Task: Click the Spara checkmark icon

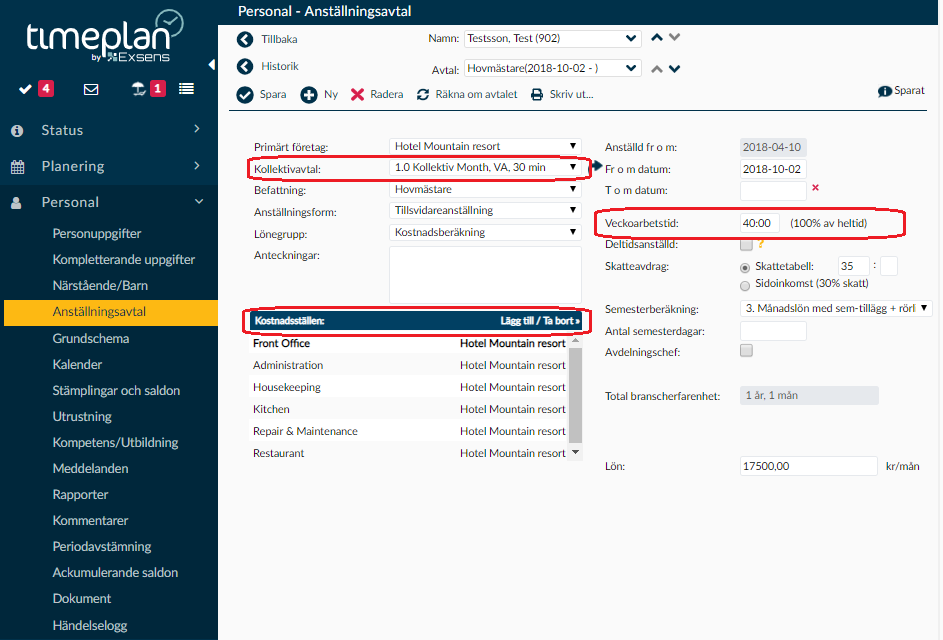Action: coord(245,94)
